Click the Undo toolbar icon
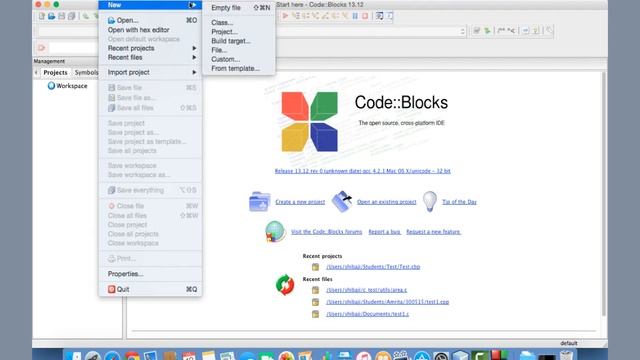 coord(85,16)
